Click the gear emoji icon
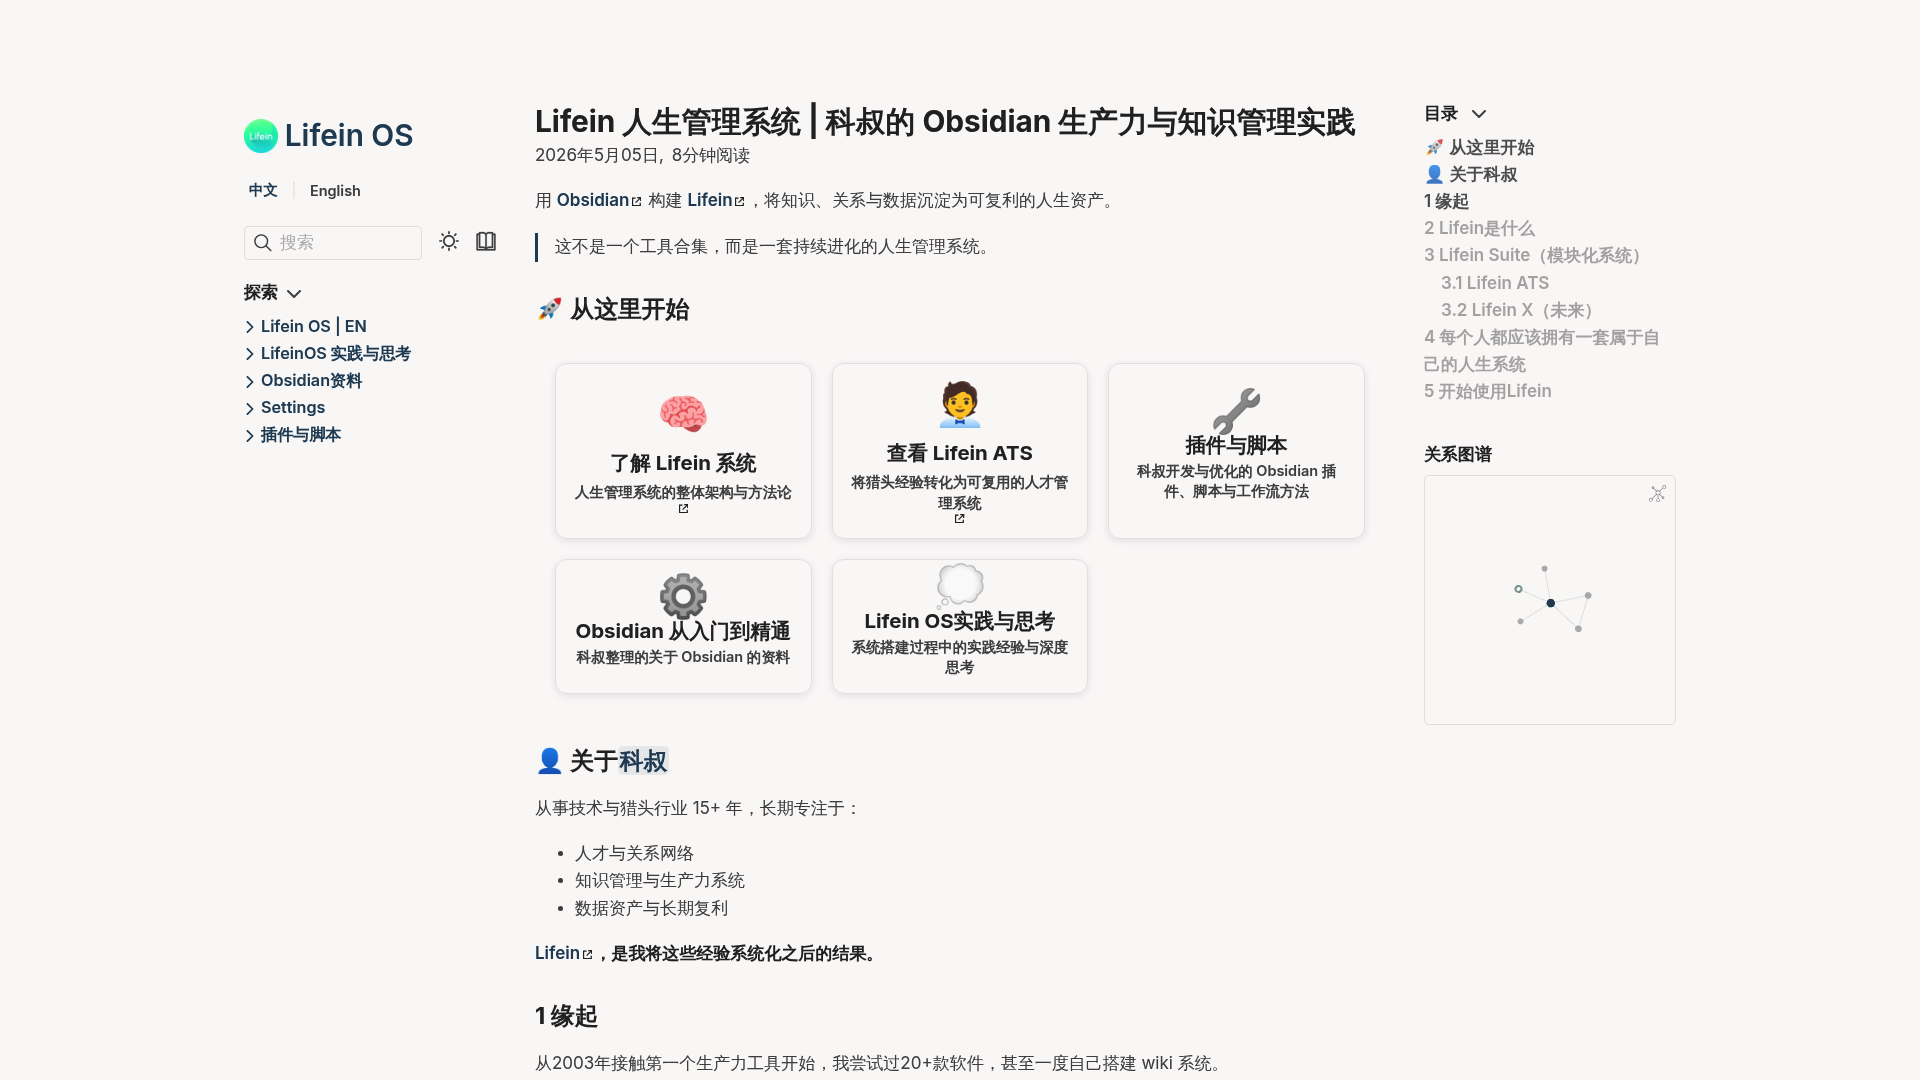 (683, 597)
